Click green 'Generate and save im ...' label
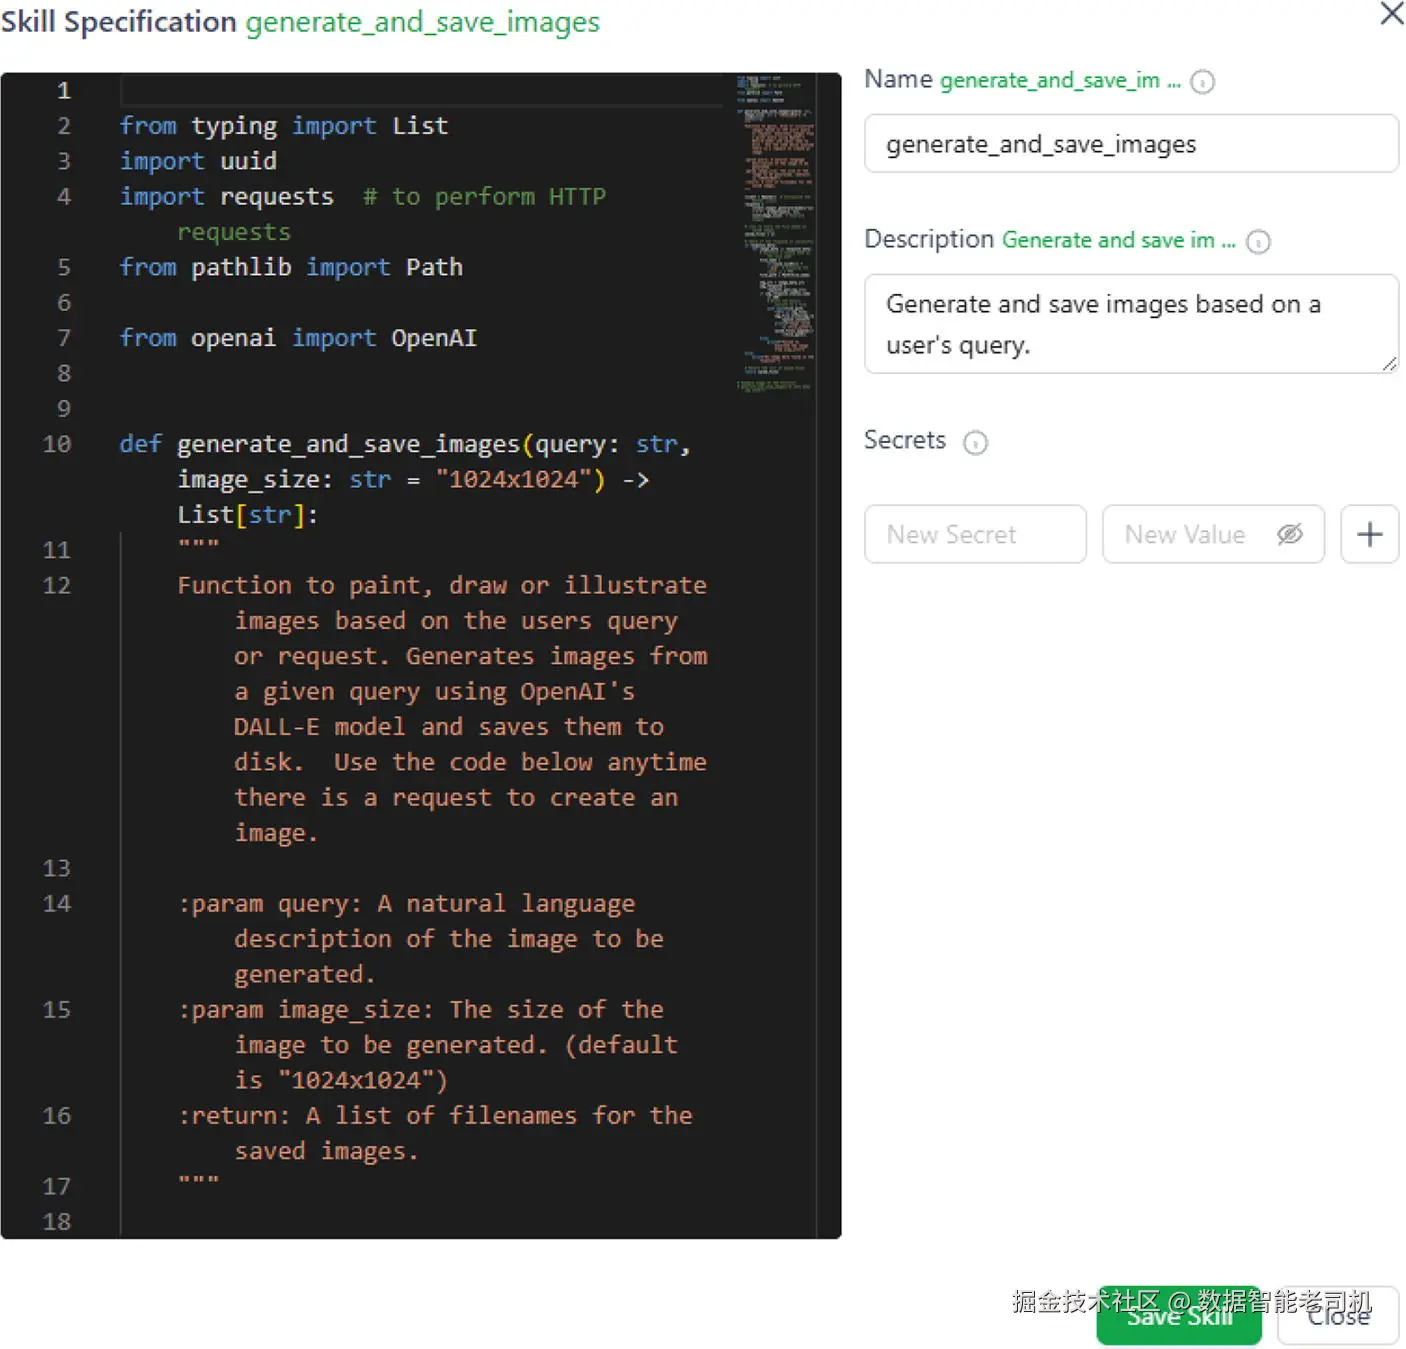The image size is (1406, 1349). click(1119, 240)
